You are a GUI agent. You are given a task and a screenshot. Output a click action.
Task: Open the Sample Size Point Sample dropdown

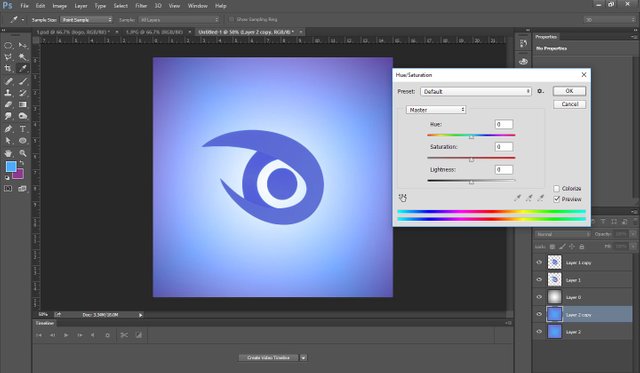click(86, 20)
